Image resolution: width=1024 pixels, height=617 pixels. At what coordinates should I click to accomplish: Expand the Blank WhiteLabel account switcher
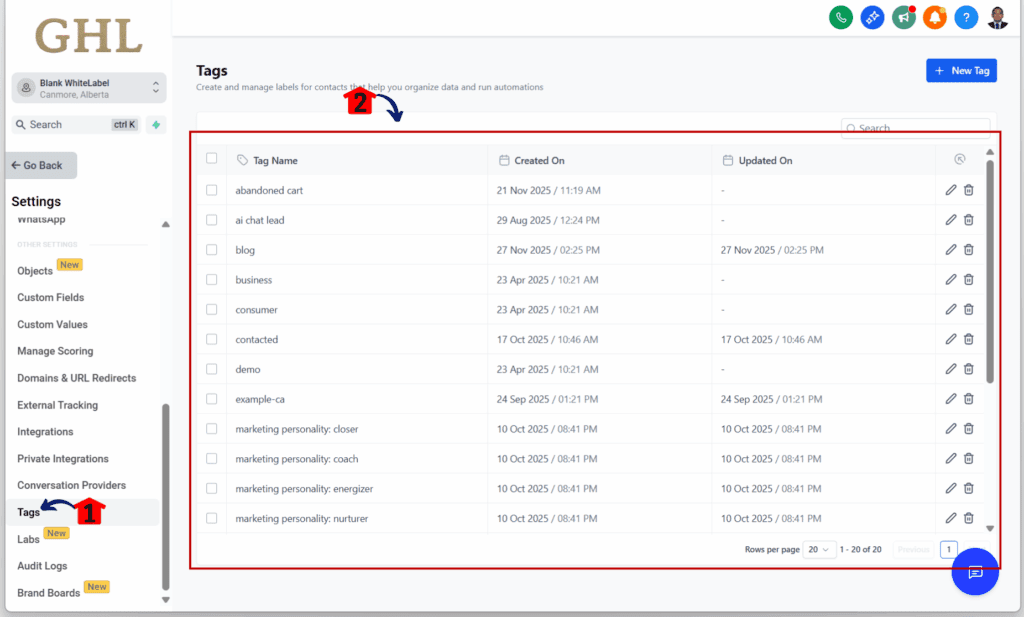tap(88, 88)
